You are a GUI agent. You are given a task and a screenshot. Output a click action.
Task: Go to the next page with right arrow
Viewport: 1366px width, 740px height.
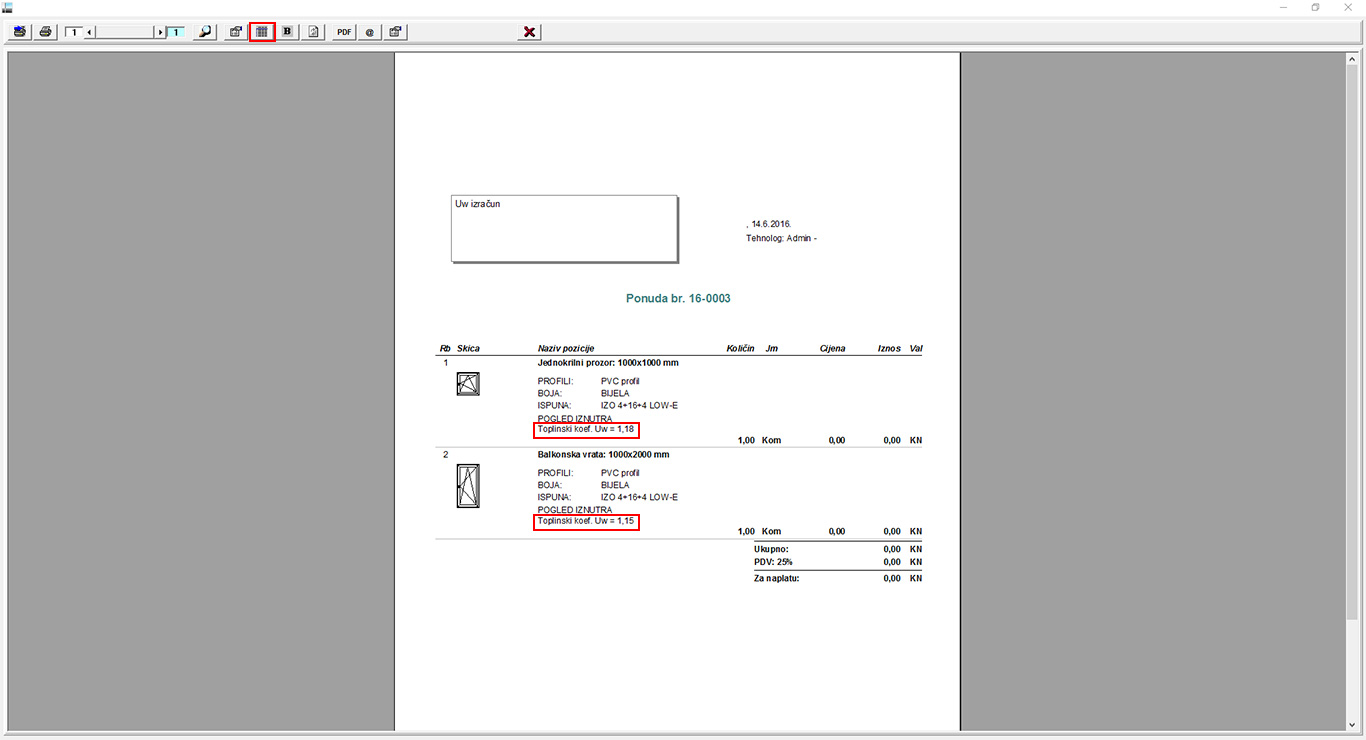(160, 32)
